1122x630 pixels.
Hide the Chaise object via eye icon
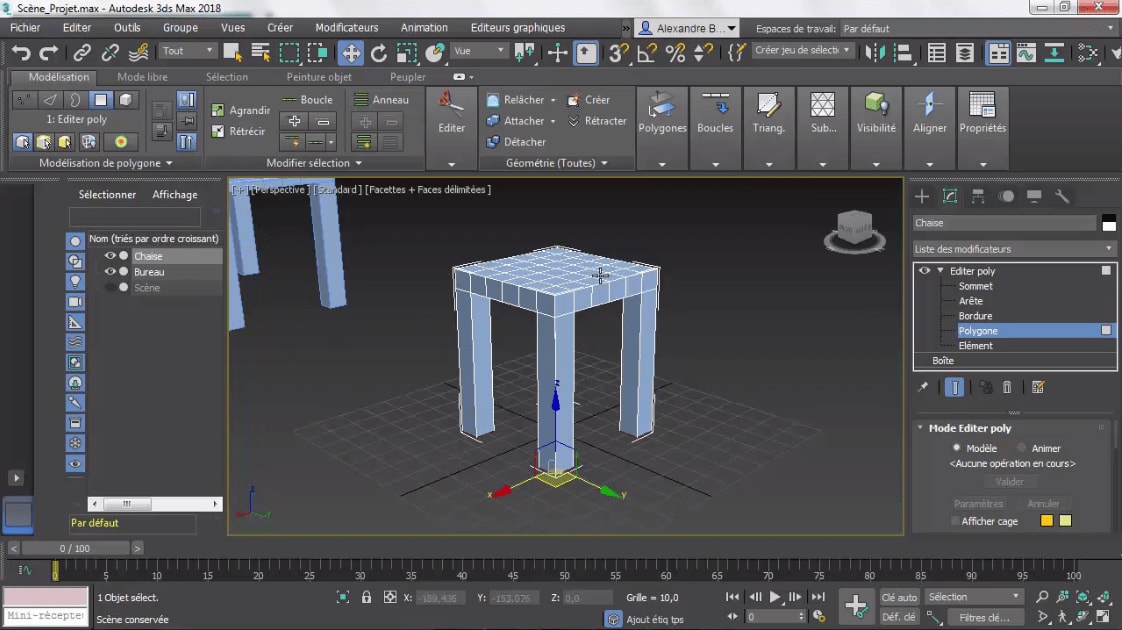[110, 256]
